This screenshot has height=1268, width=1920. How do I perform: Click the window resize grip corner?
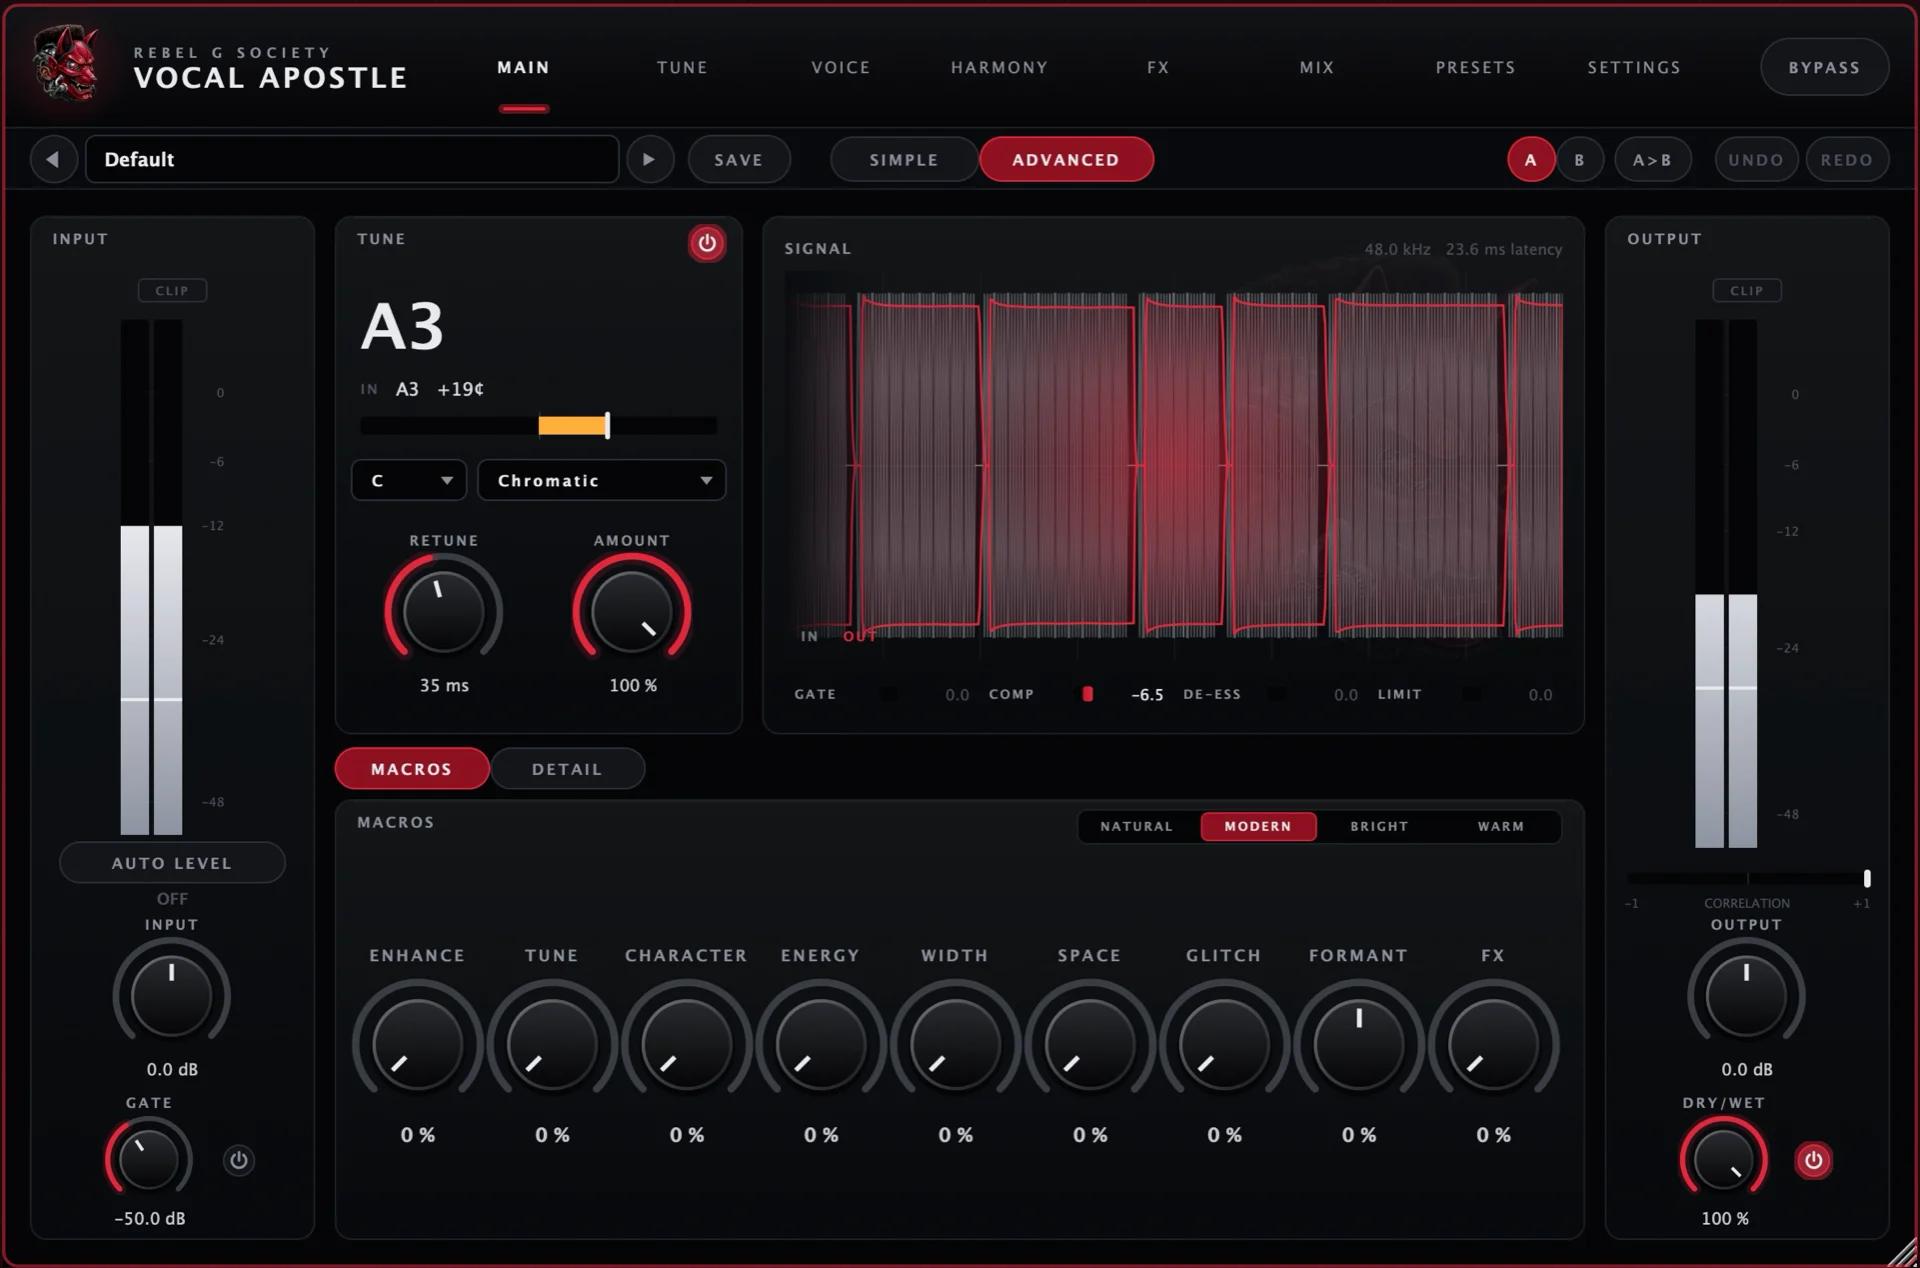[1902, 1252]
